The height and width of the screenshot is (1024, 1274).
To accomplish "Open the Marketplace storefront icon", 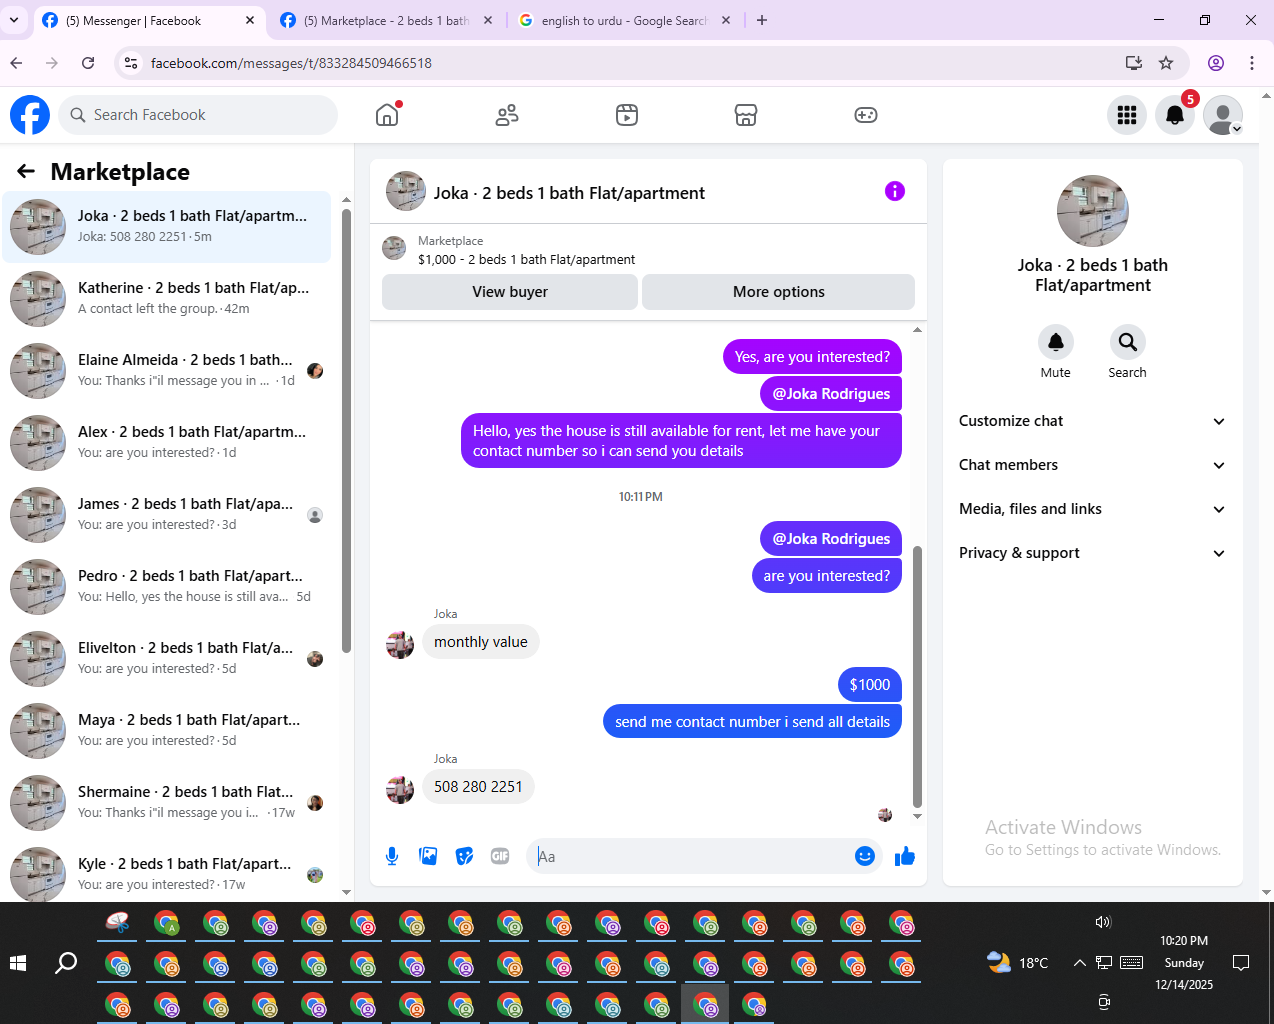I will pyautogui.click(x=746, y=115).
